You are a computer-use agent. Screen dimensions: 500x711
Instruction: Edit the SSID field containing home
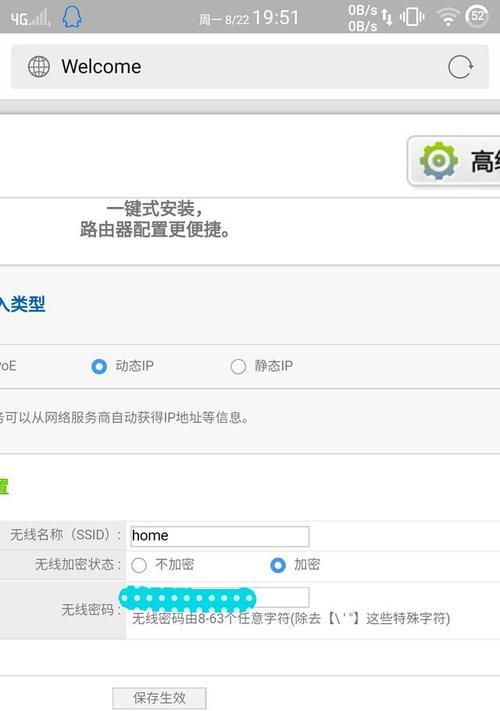pyautogui.click(x=220, y=536)
